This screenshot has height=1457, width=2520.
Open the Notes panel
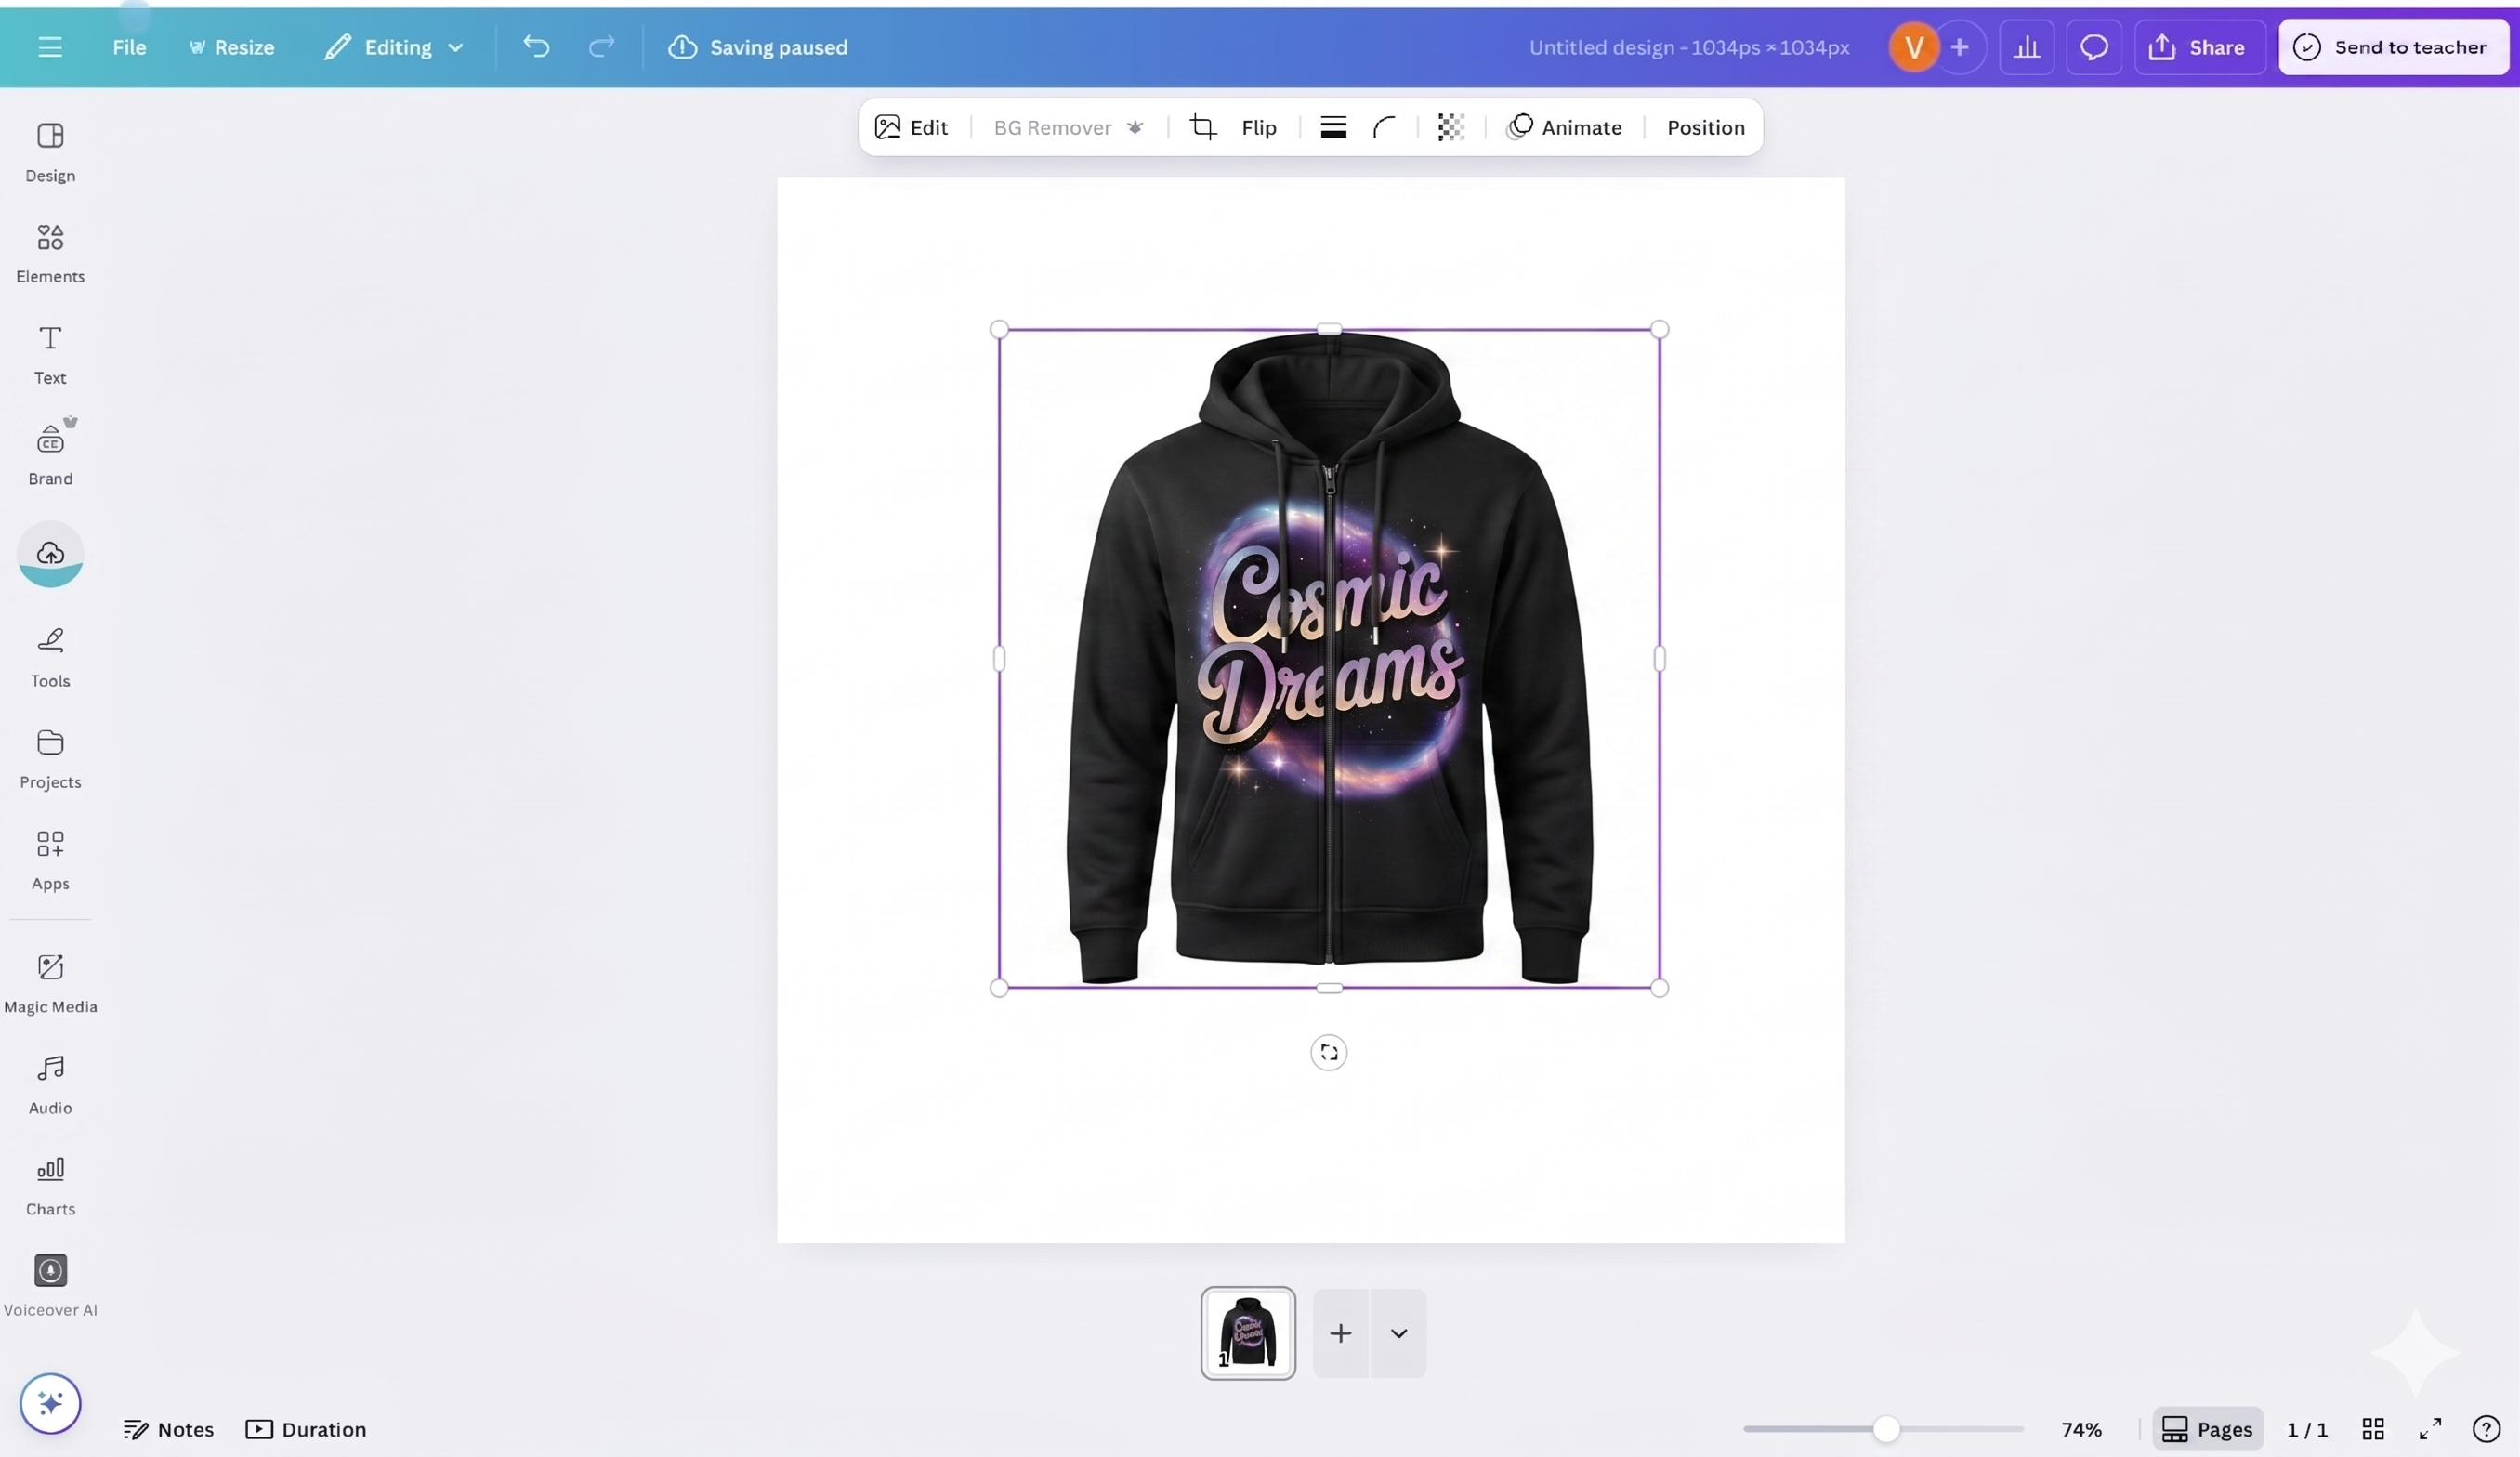tap(168, 1429)
